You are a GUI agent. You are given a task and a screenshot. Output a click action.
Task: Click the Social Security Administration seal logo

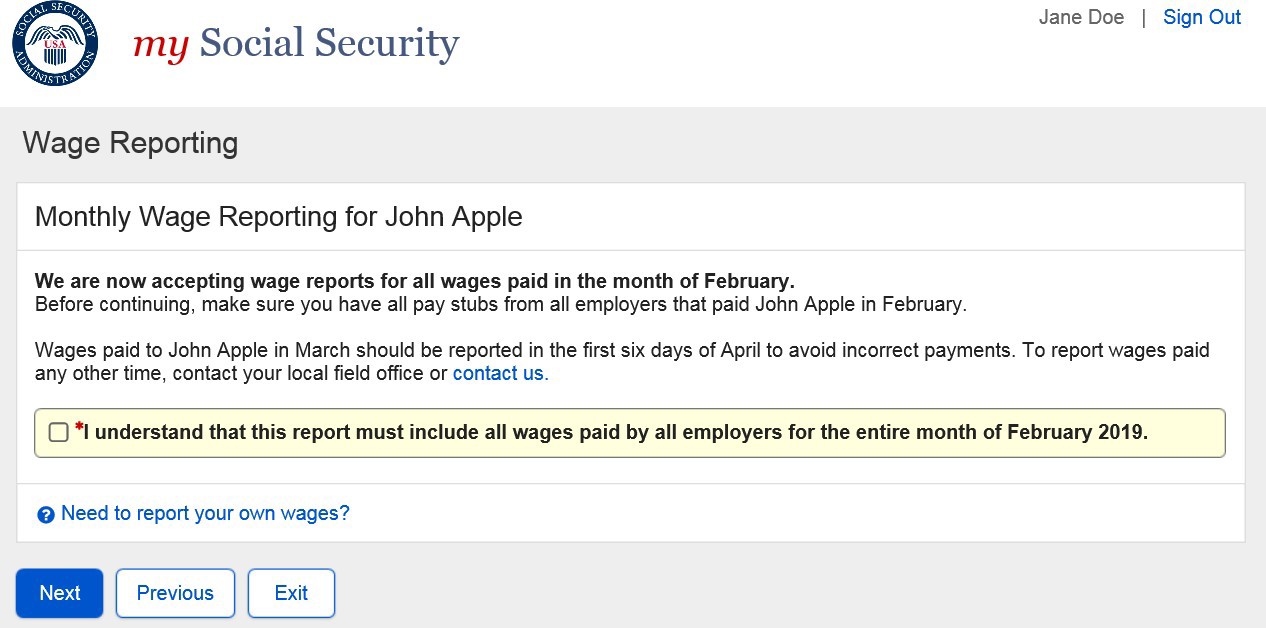click(x=55, y=44)
